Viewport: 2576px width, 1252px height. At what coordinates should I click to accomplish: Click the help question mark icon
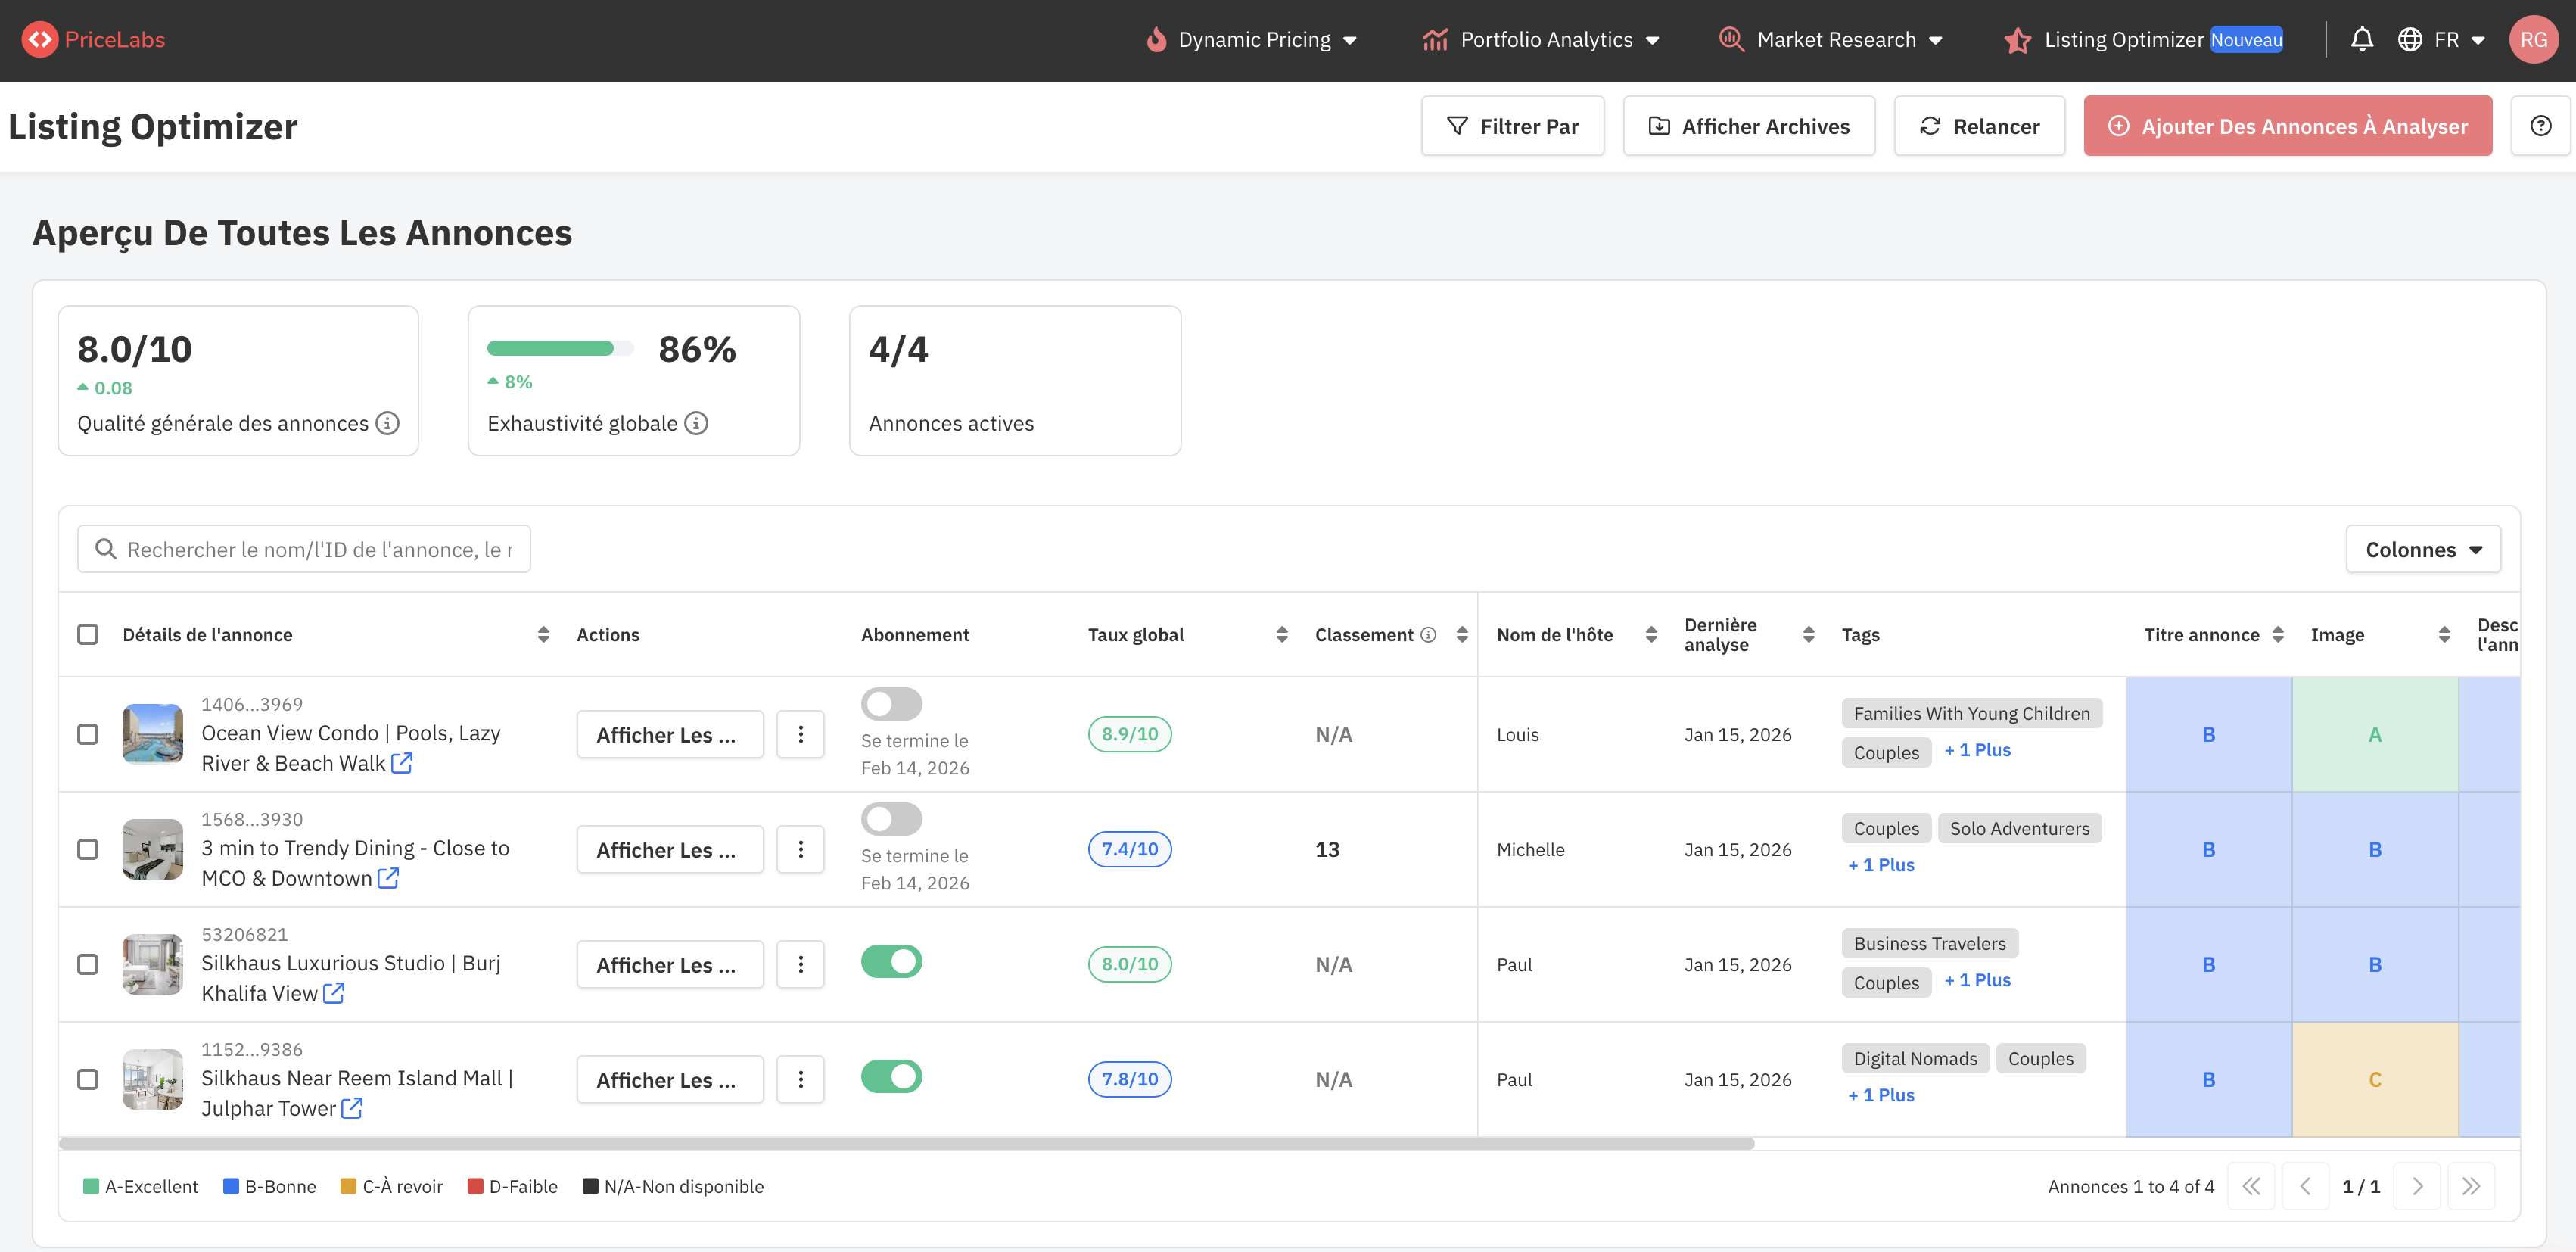click(x=2540, y=126)
